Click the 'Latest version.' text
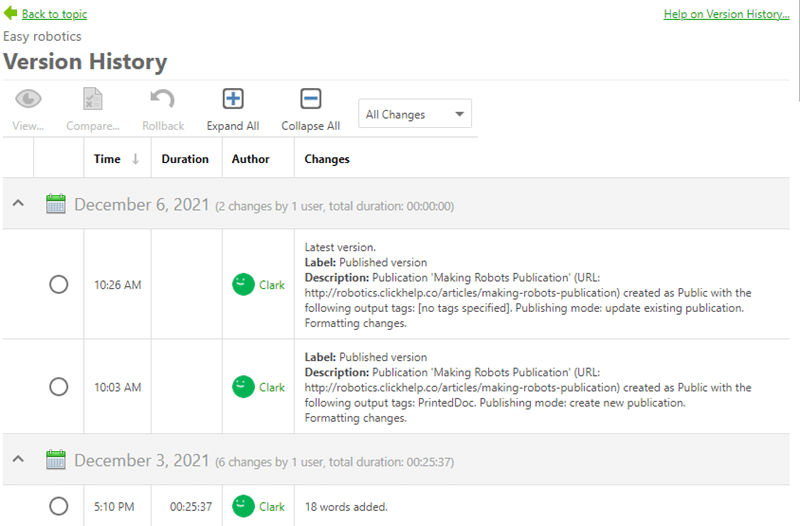This screenshot has height=526, width=800. [340, 247]
